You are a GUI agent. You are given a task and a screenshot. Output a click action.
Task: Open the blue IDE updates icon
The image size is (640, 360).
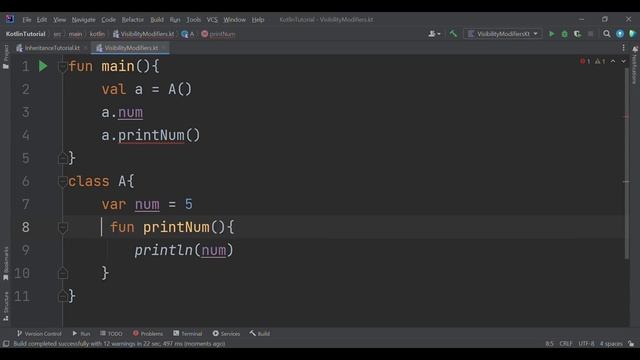620,34
